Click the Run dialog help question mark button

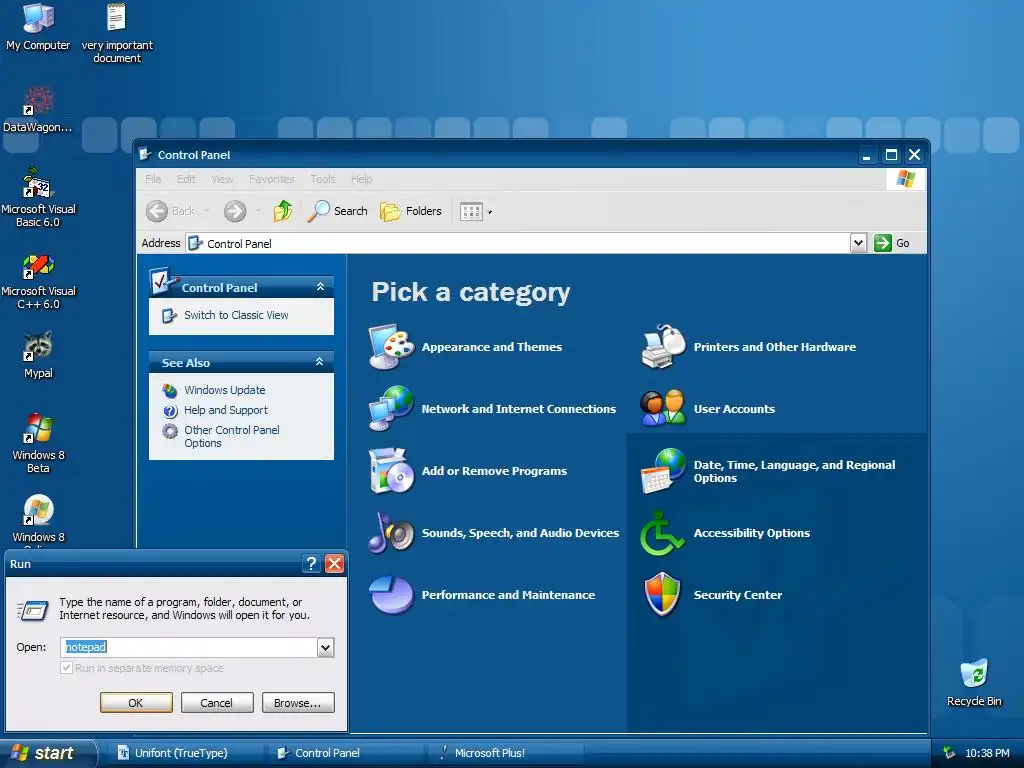(312, 564)
